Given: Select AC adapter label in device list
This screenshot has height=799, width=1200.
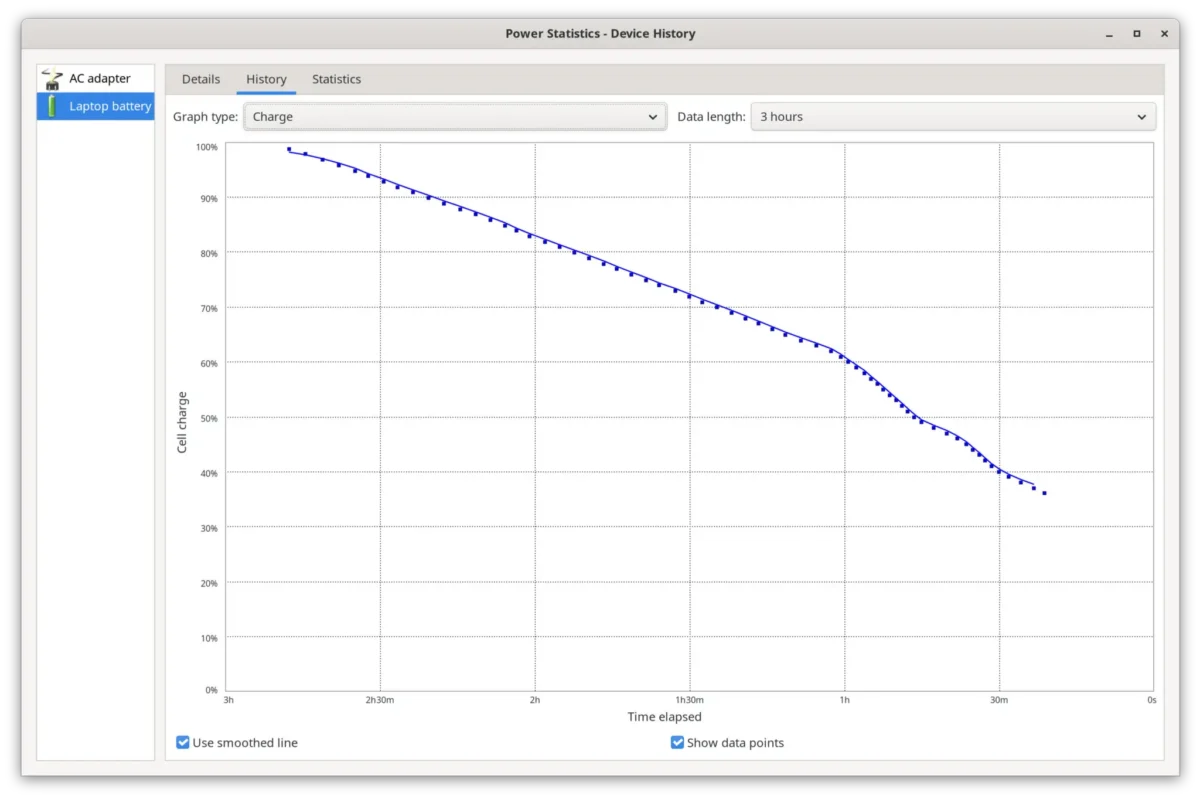Looking at the screenshot, I should (x=100, y=79).
